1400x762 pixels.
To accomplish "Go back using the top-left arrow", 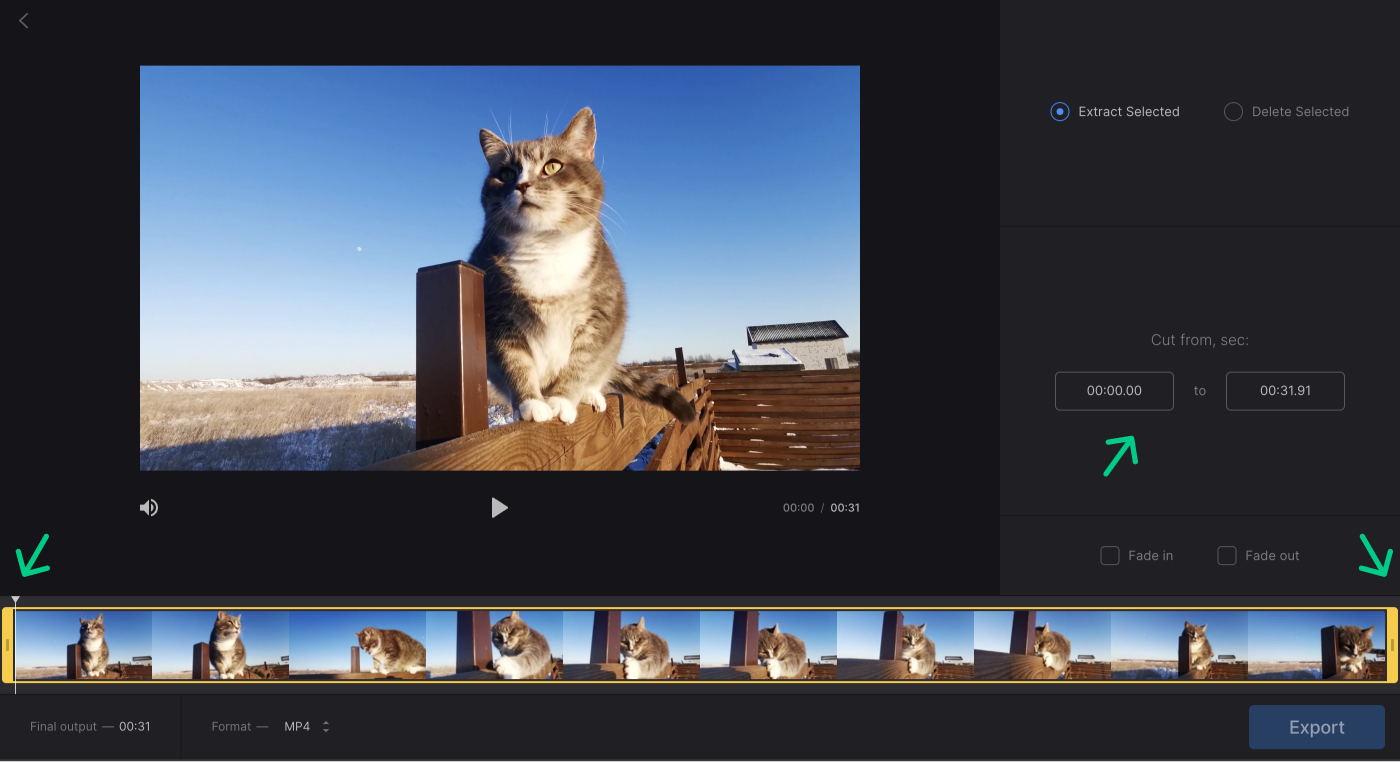I will (24, 21).
